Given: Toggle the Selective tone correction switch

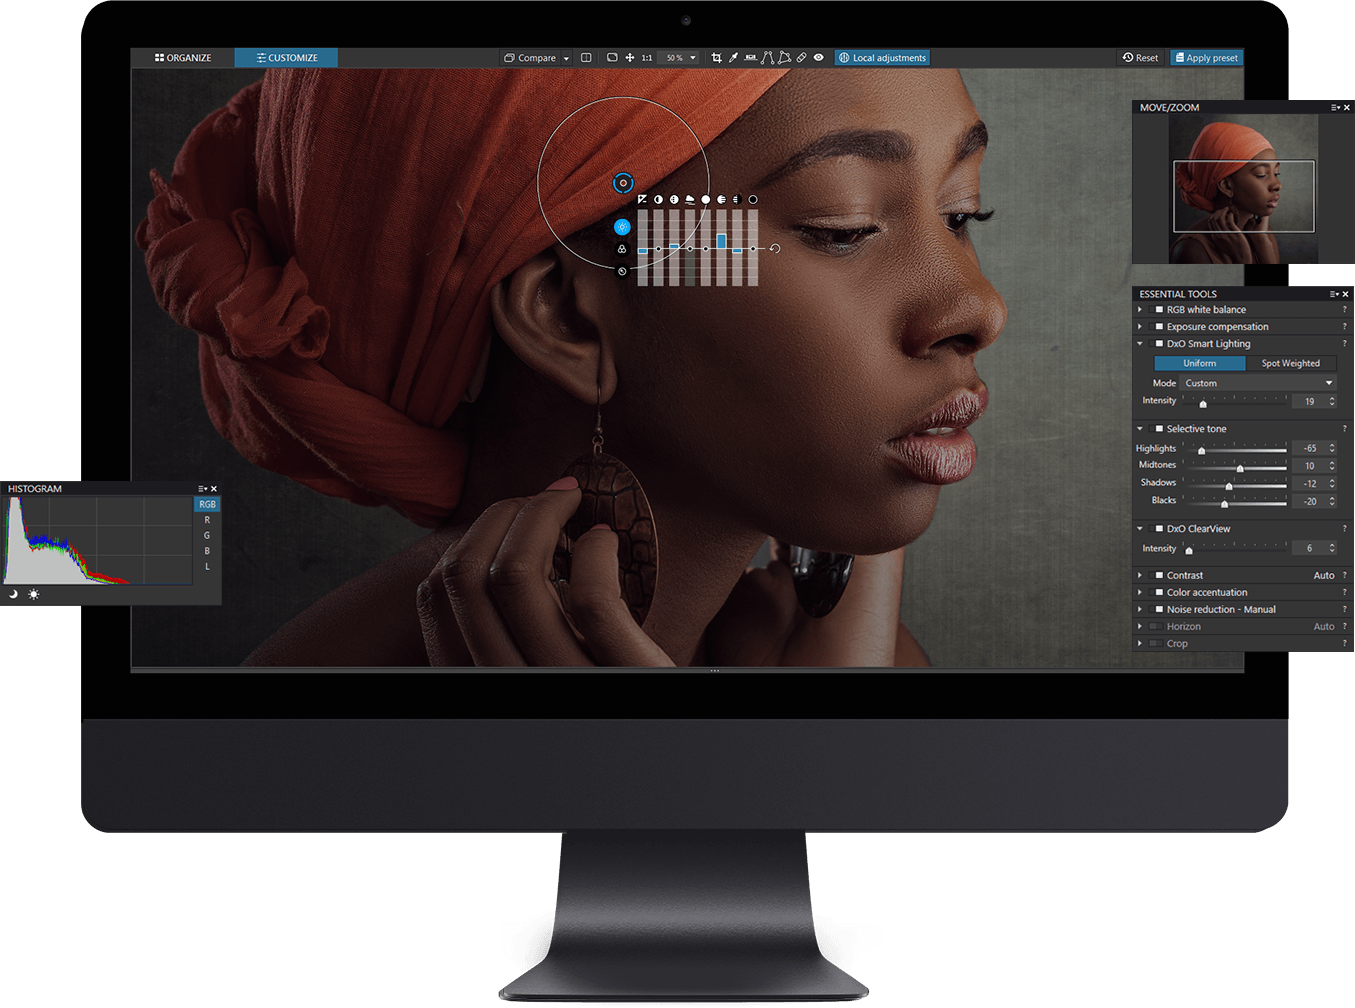Looking at the screenshot, I should (1159, 429).
